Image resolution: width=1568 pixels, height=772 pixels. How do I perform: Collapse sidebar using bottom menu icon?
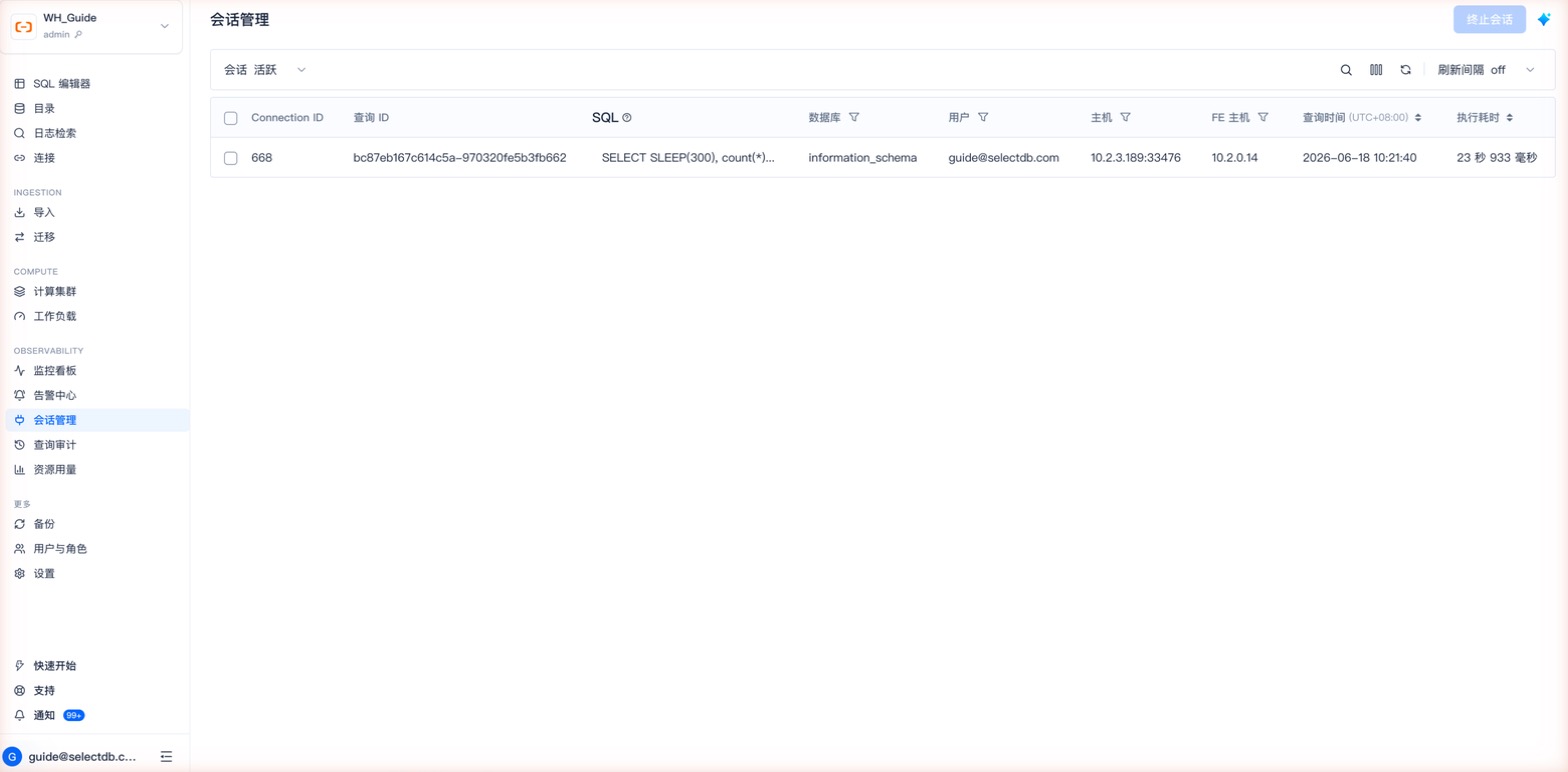click(x=166, y=757)
